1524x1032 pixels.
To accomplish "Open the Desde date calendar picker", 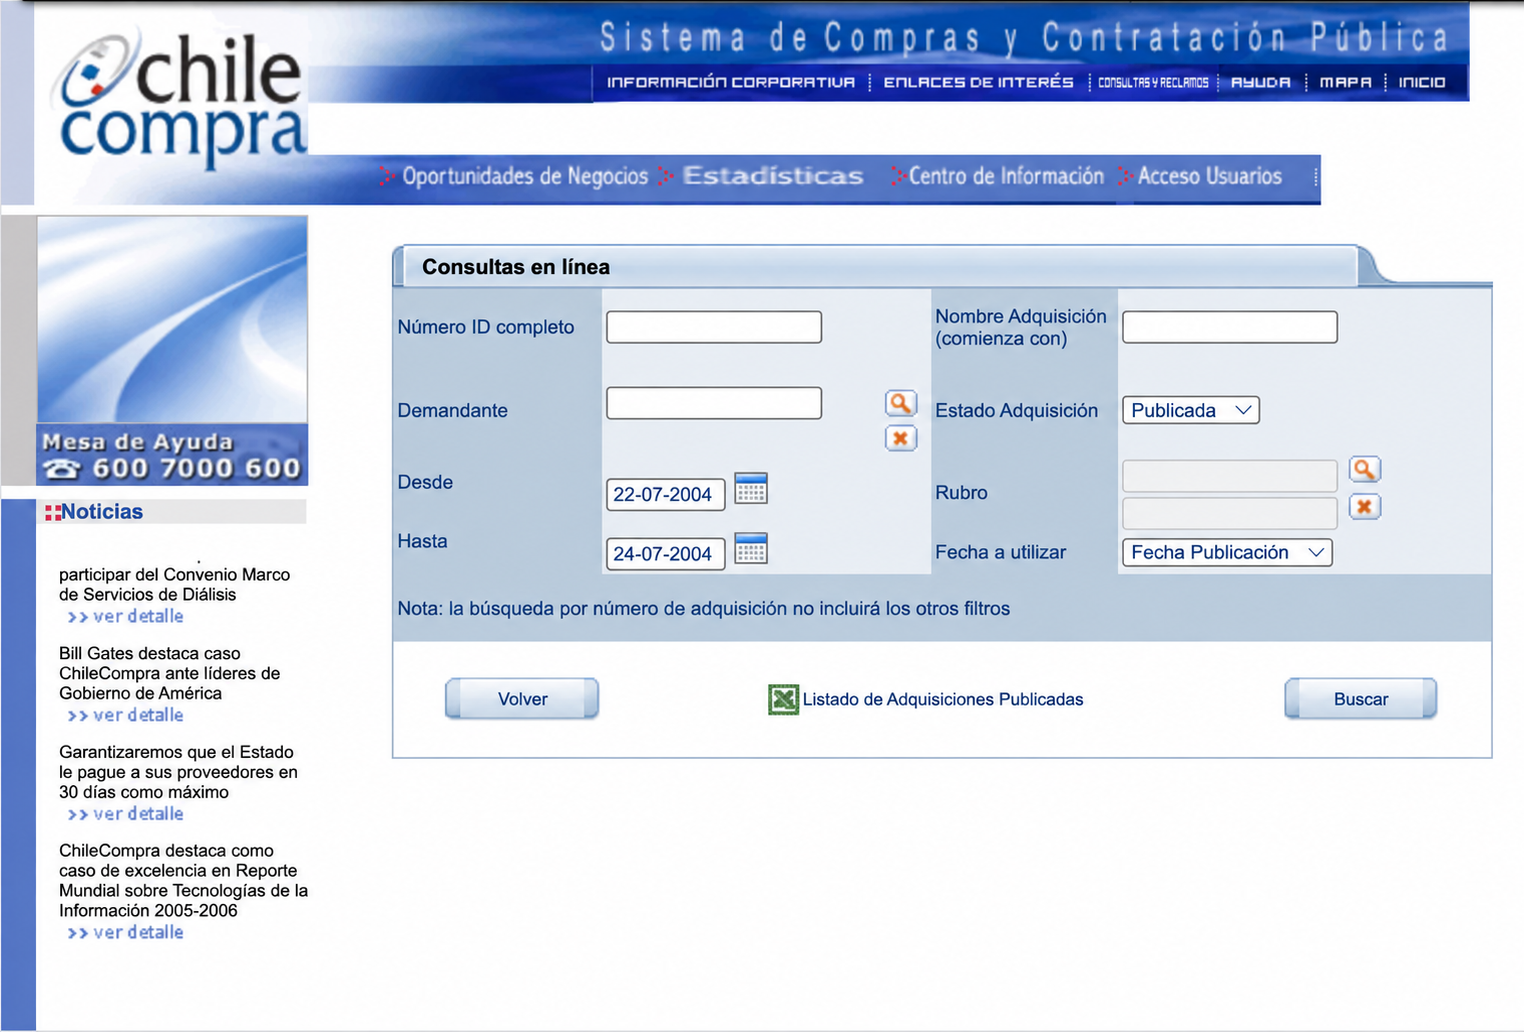I will [x=751, y=489].
